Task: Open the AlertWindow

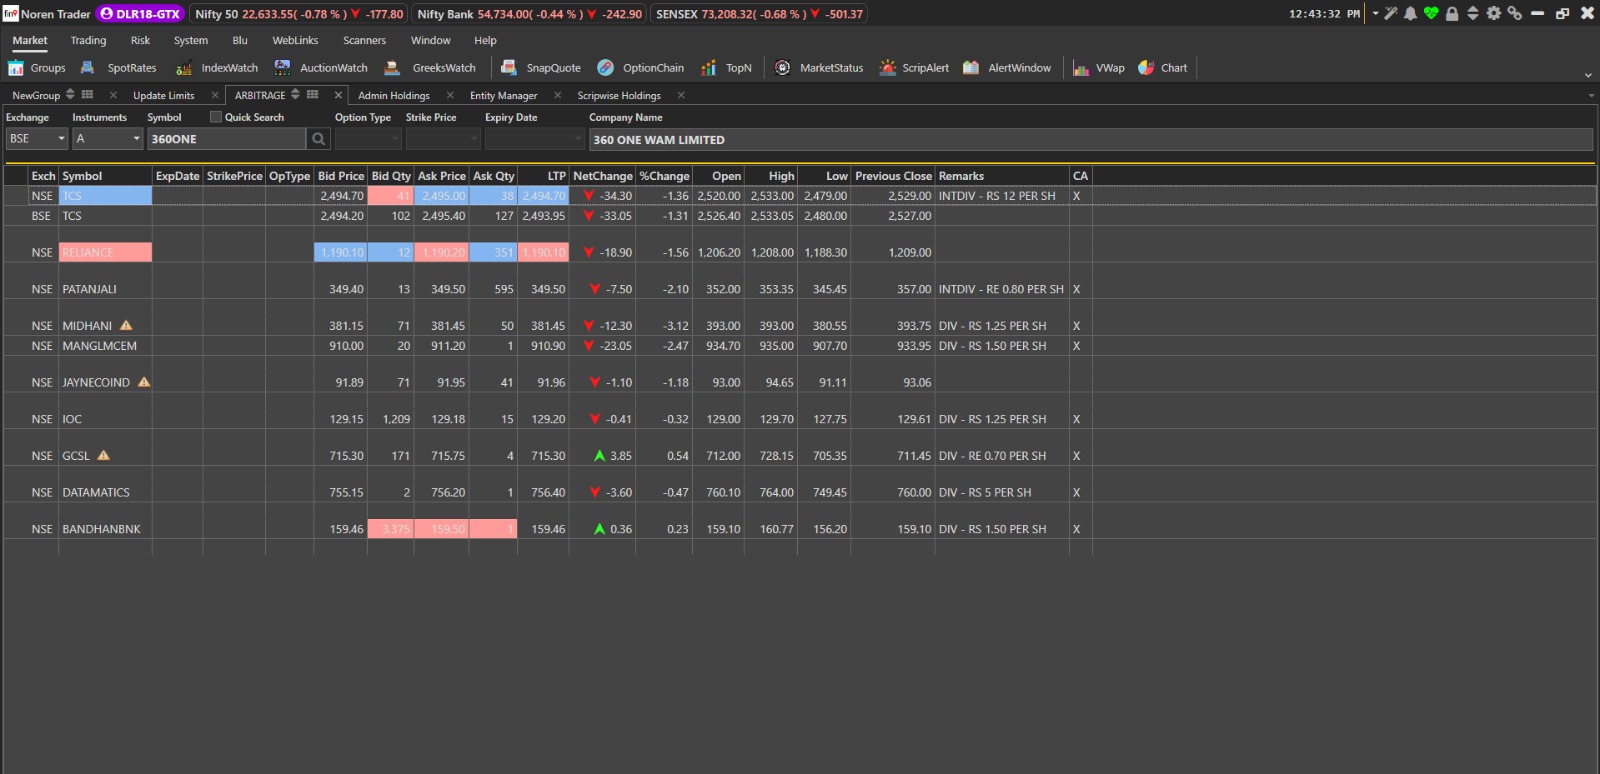Action: click(x=1007, y=68)
